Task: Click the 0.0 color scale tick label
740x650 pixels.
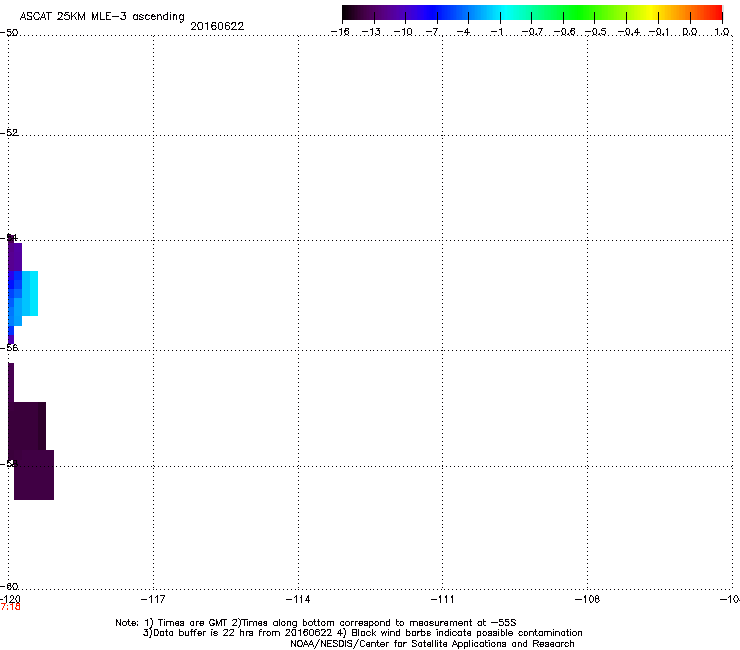Action: point(690,32)
